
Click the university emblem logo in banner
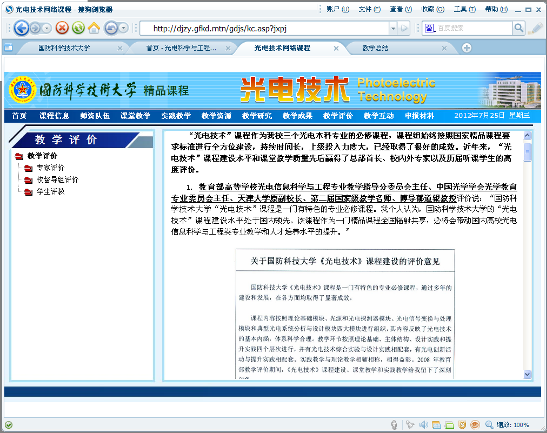point(23,90)
